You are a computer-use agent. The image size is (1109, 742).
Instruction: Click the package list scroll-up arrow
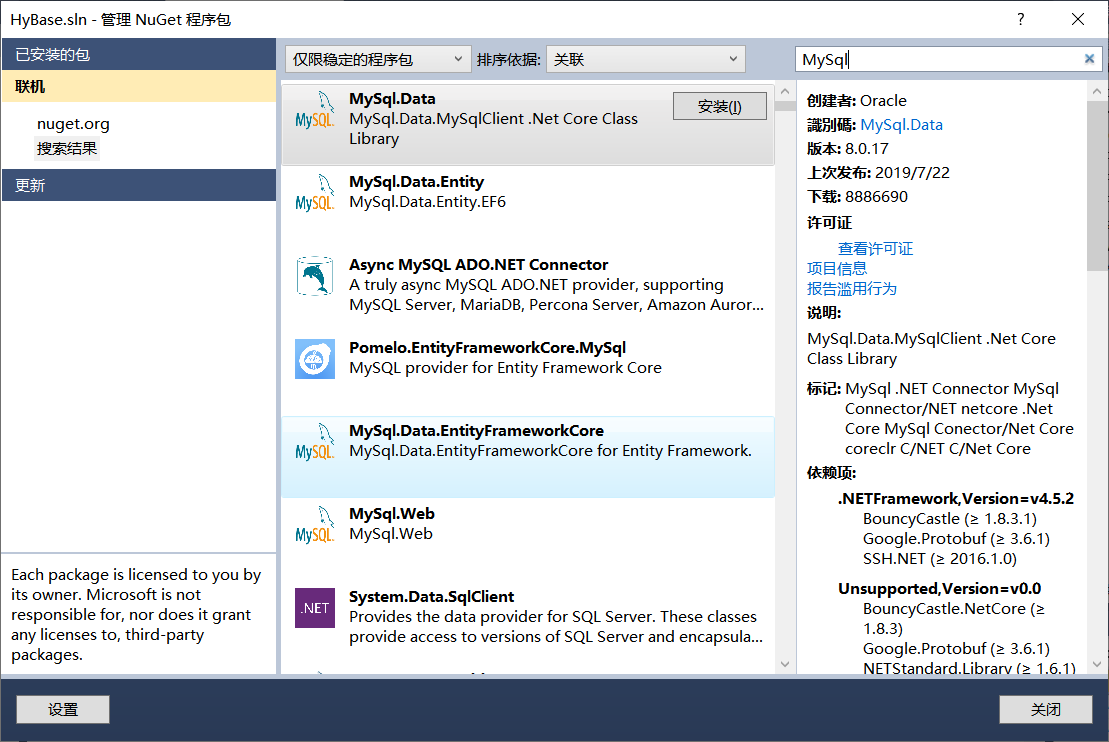point(785,92)
